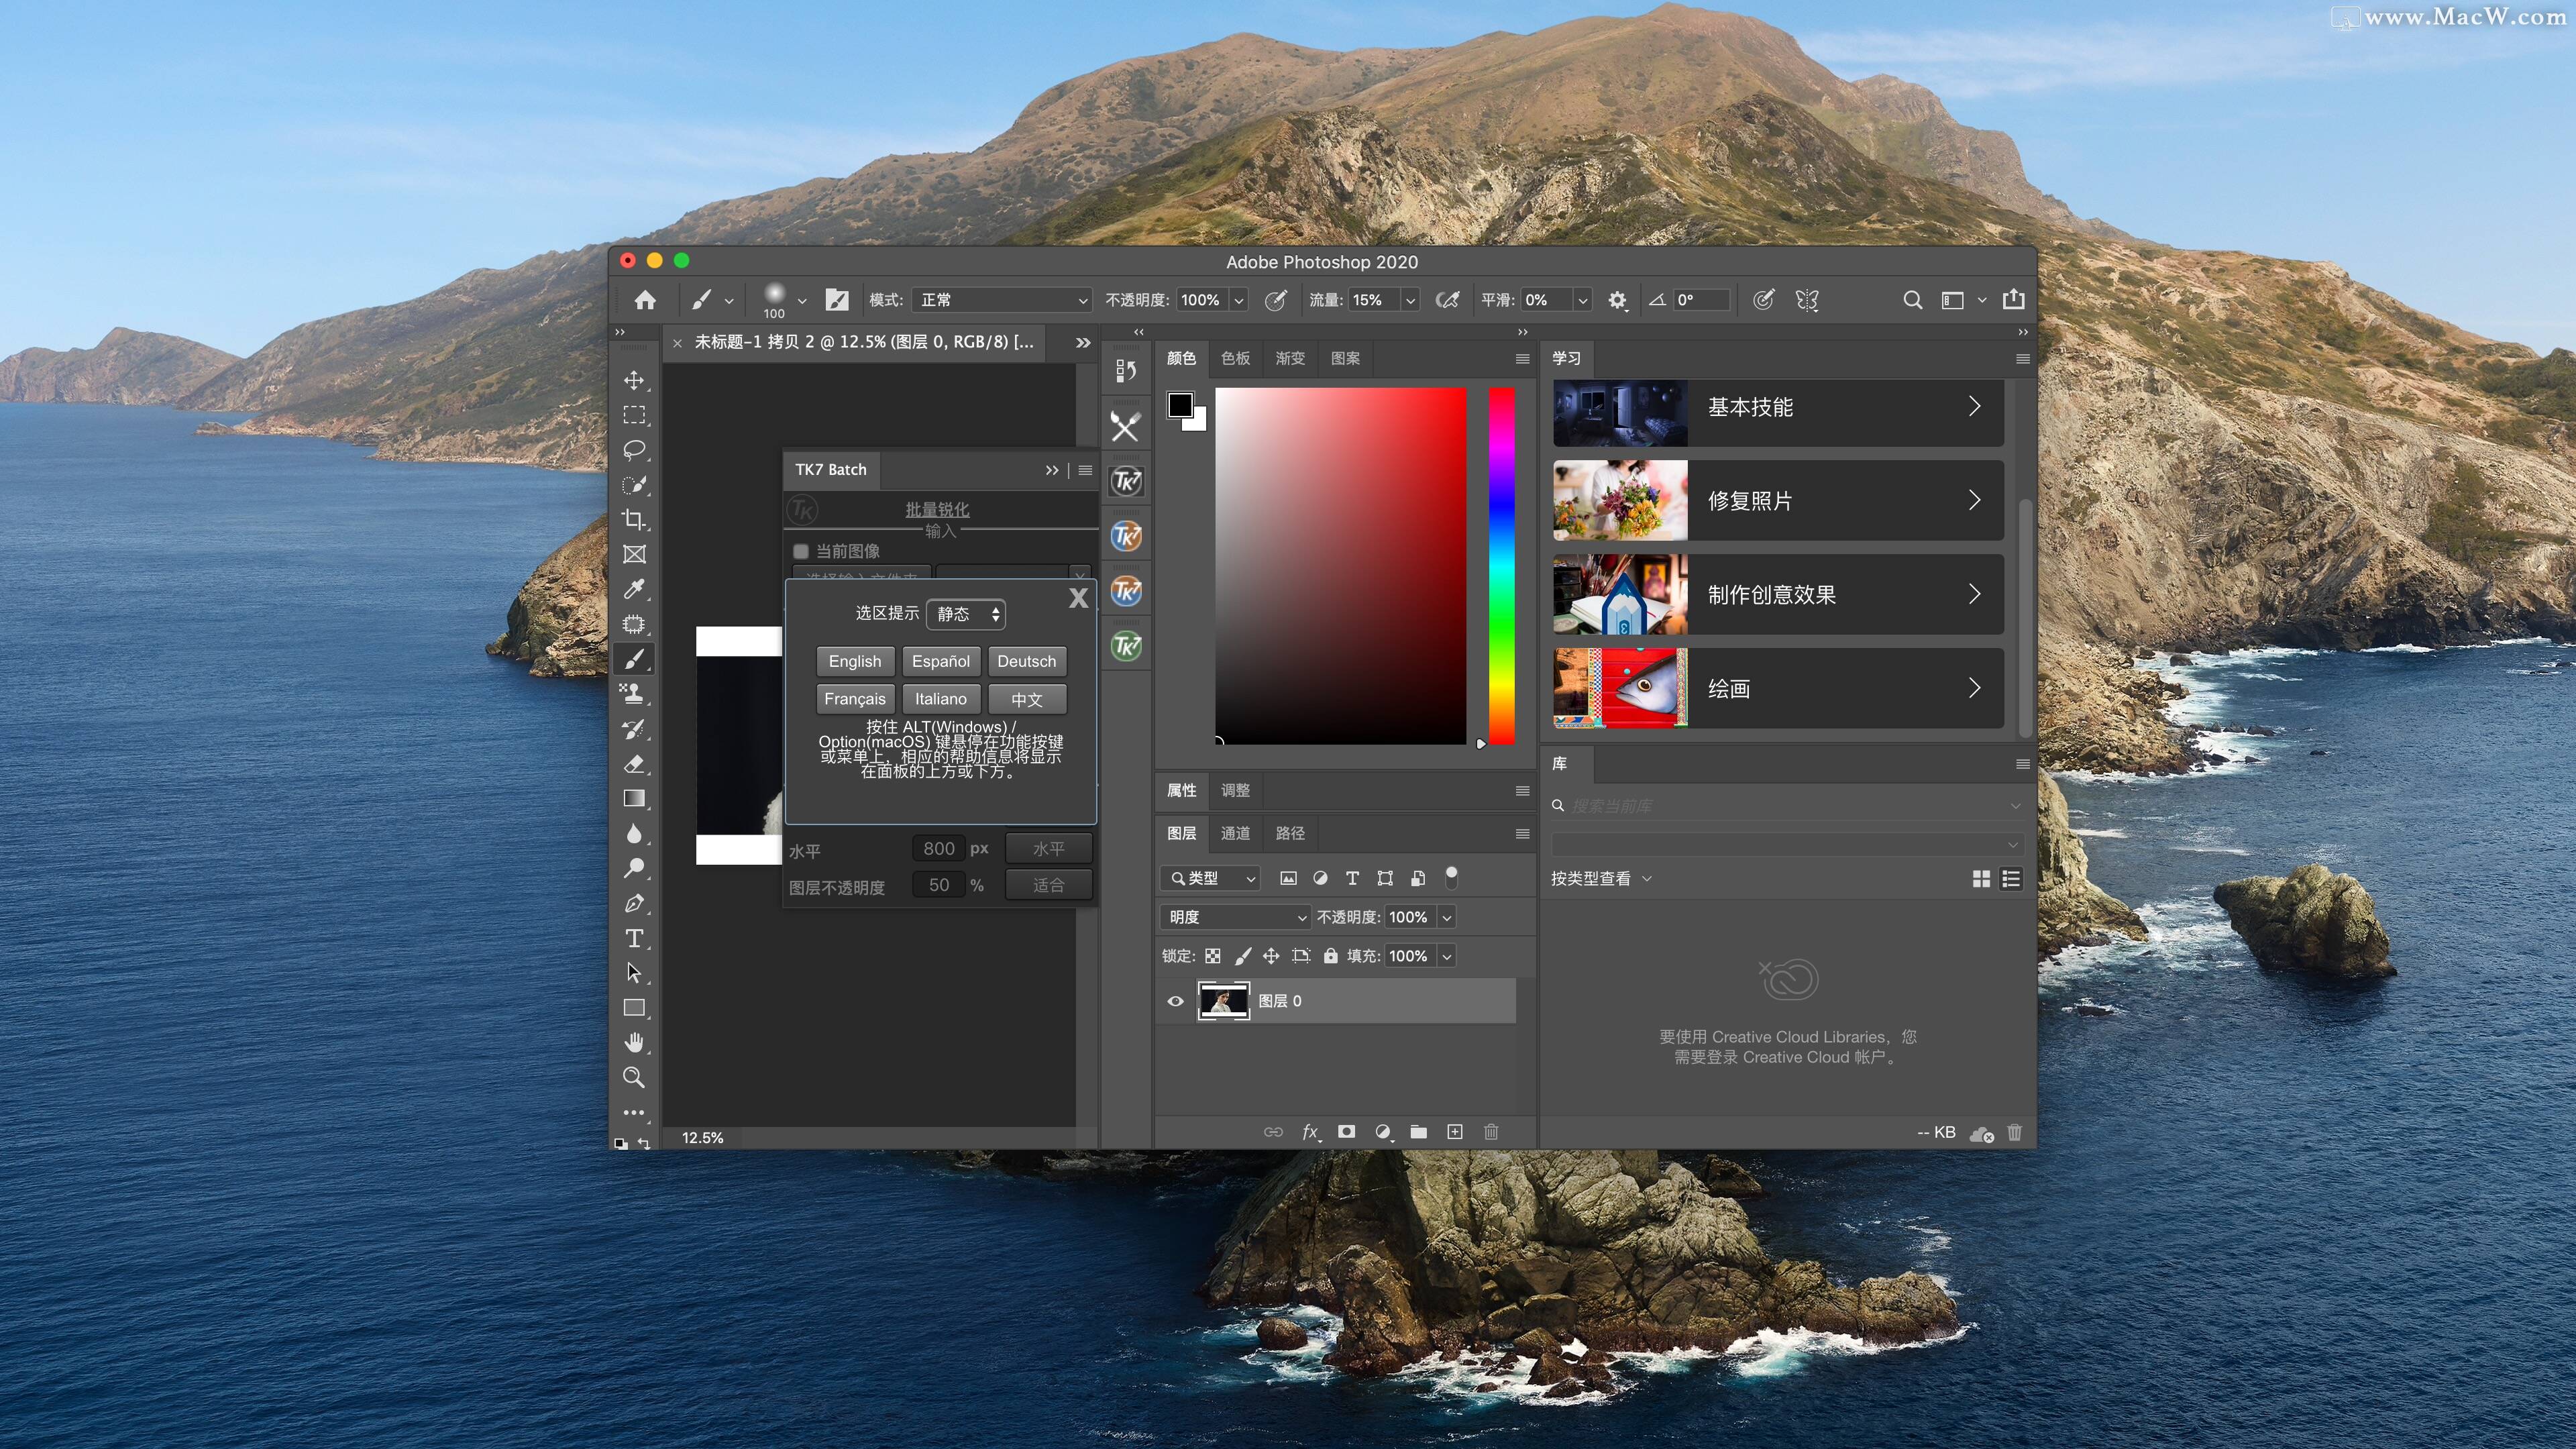Open the 选区提示 静态 dropdown
Image resolution: width=2576 pixels, height=1449 pixels.
point(966,614)
